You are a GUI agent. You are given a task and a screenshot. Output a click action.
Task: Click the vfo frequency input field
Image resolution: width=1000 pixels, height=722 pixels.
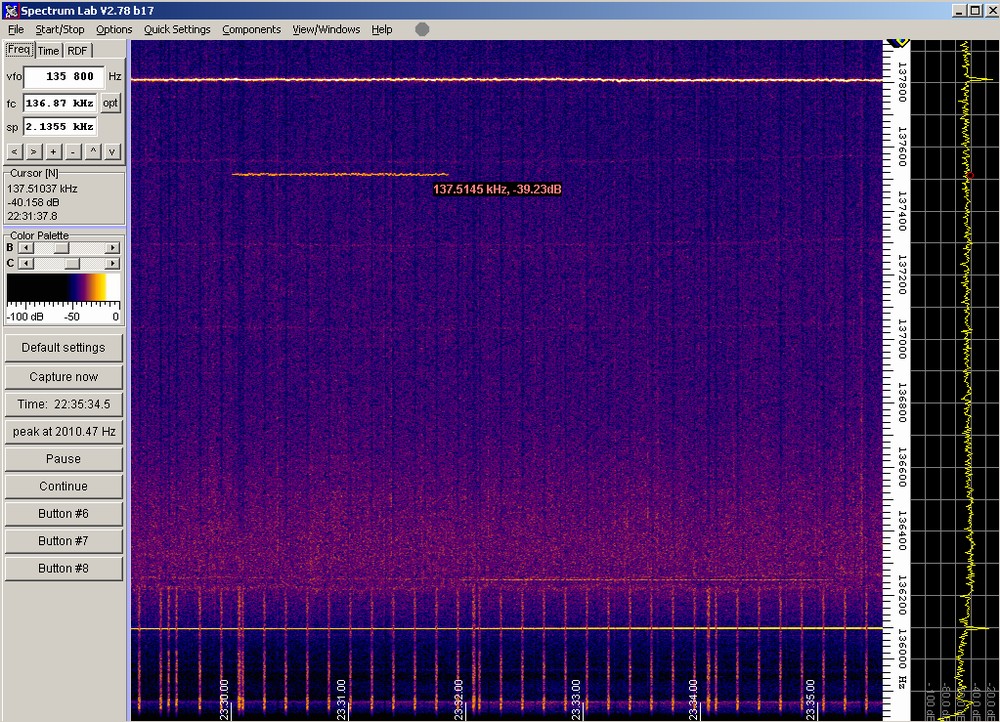(62, 77)
